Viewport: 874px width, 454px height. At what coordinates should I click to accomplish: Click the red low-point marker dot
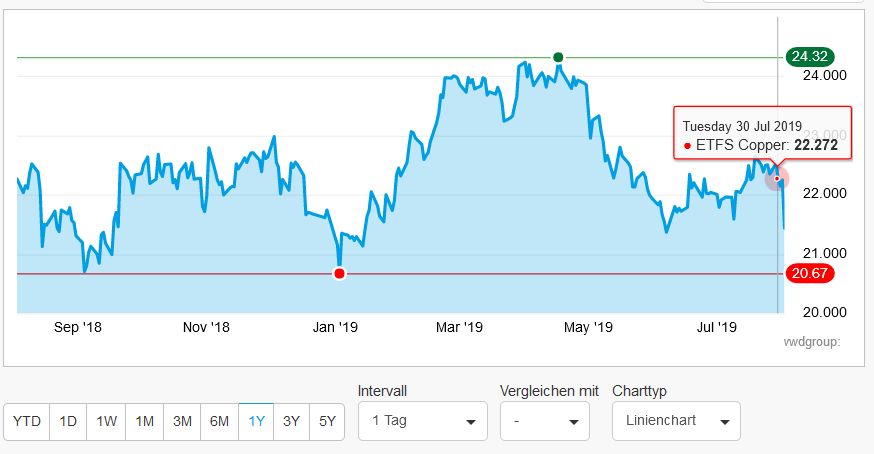[x=340, y=274]
